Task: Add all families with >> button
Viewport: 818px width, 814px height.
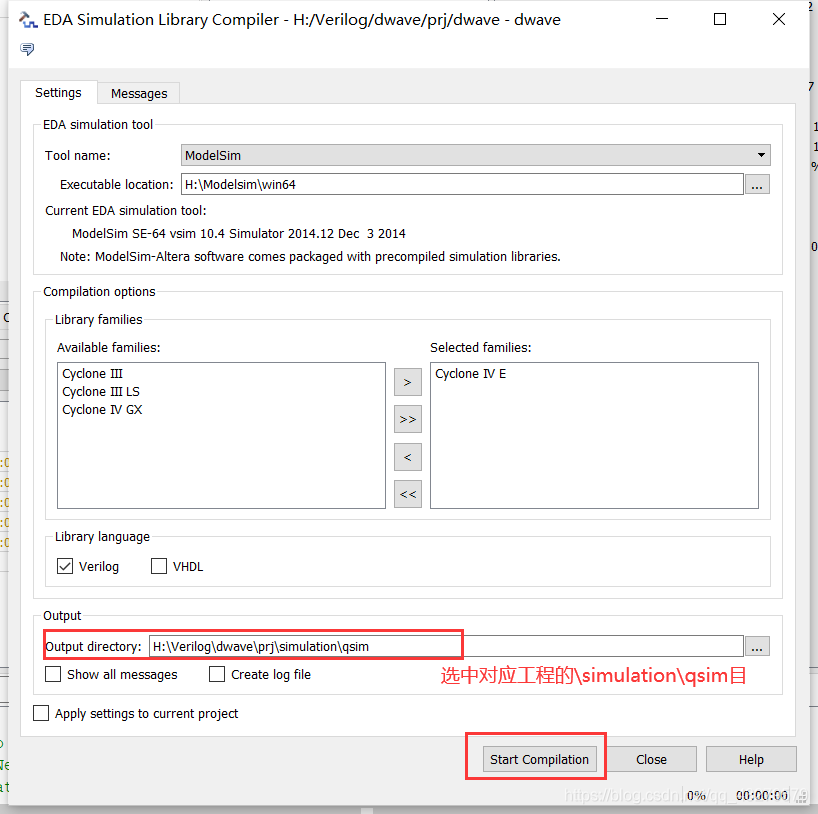Action: tap(407, 420)
